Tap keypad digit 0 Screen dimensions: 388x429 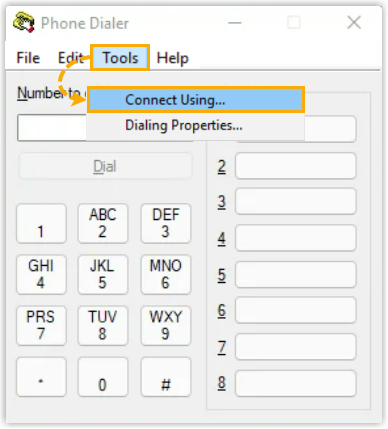click(x=103, y=377)
